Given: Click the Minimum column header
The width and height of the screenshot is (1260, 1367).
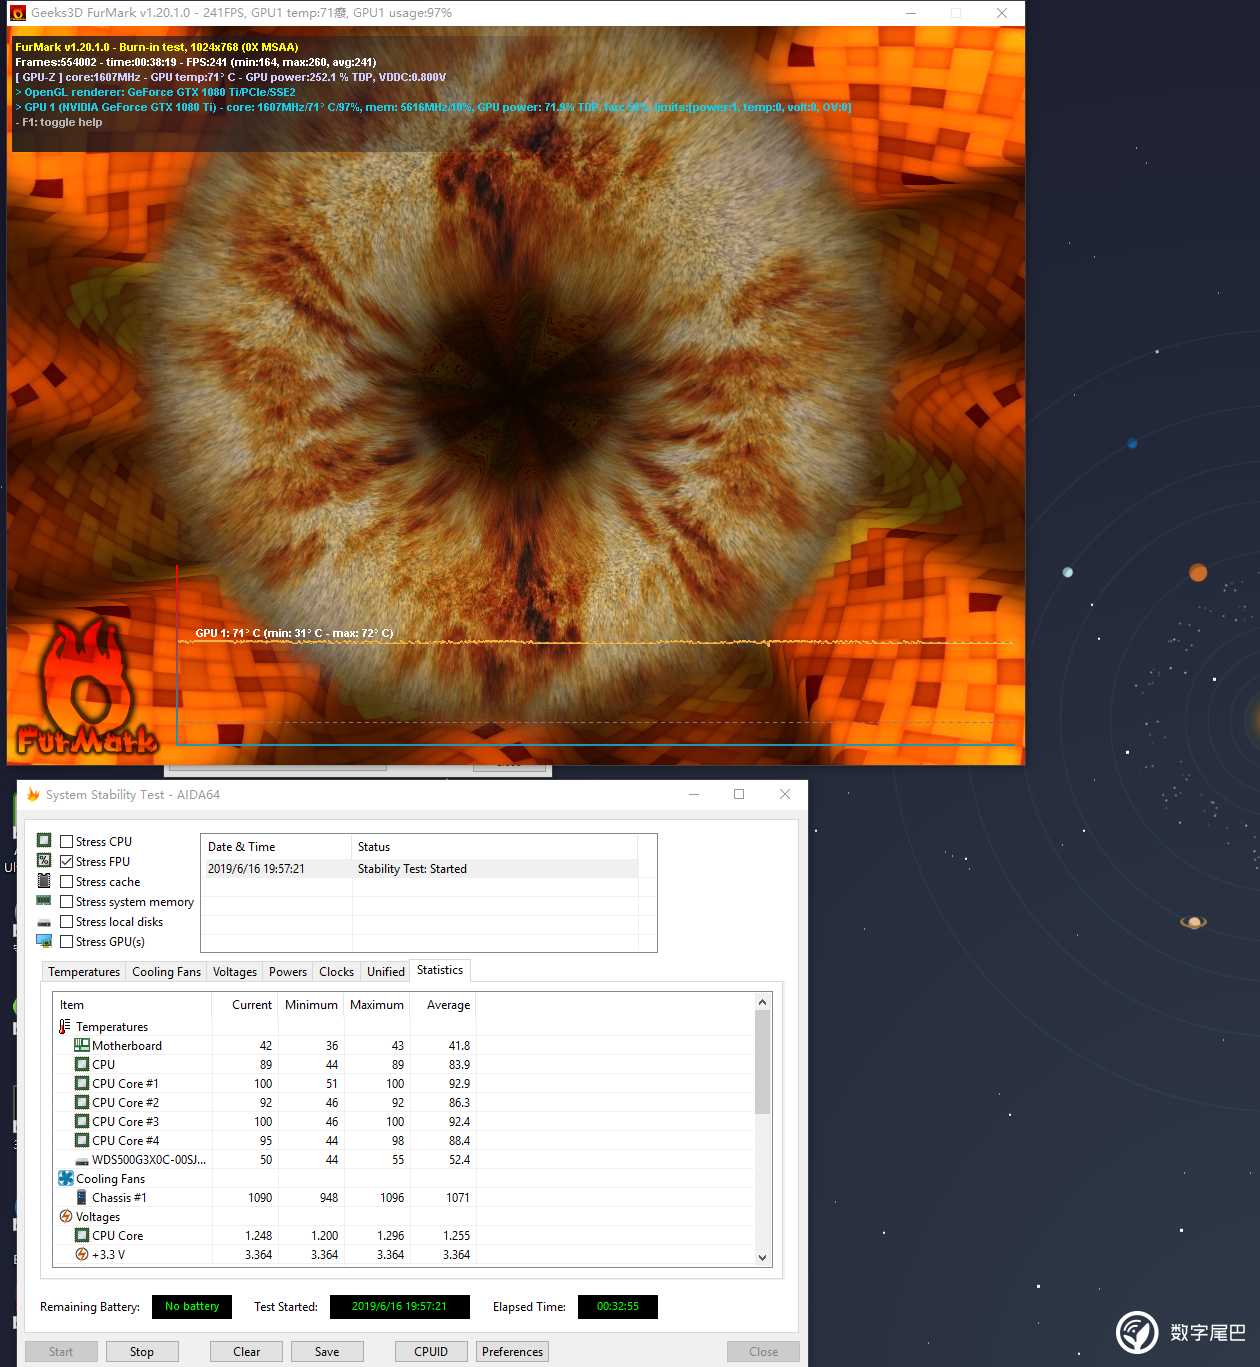Looking at the screenshot, I should [311, 1005].
